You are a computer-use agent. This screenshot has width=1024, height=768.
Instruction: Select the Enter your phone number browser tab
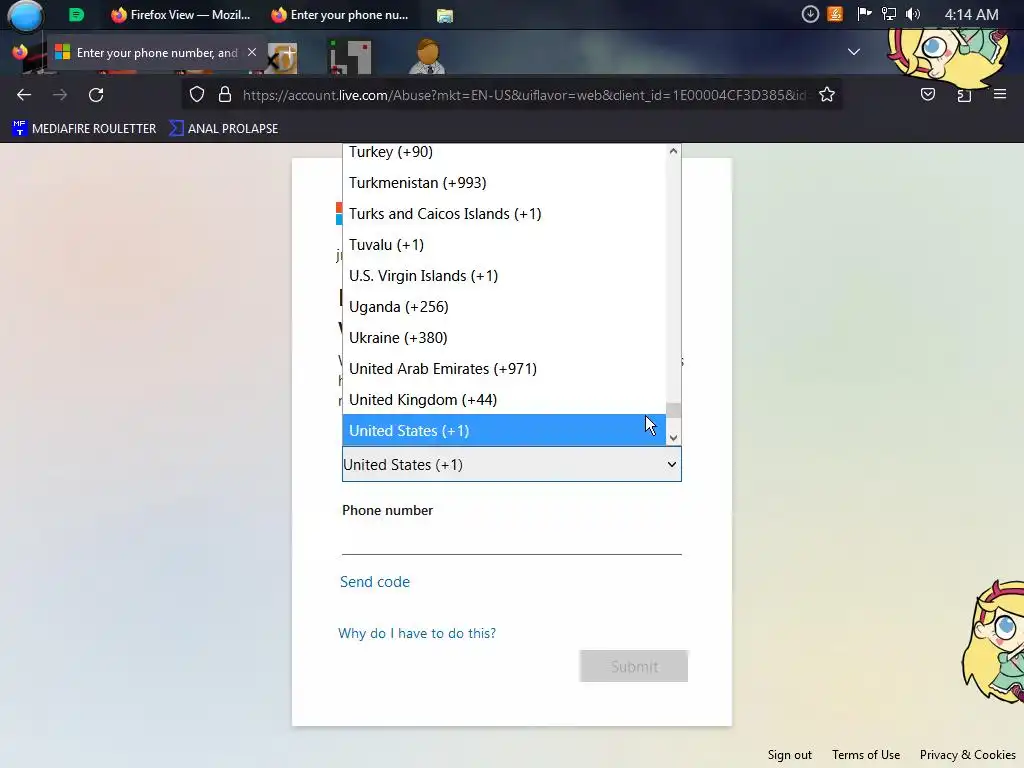pos(157,52)
